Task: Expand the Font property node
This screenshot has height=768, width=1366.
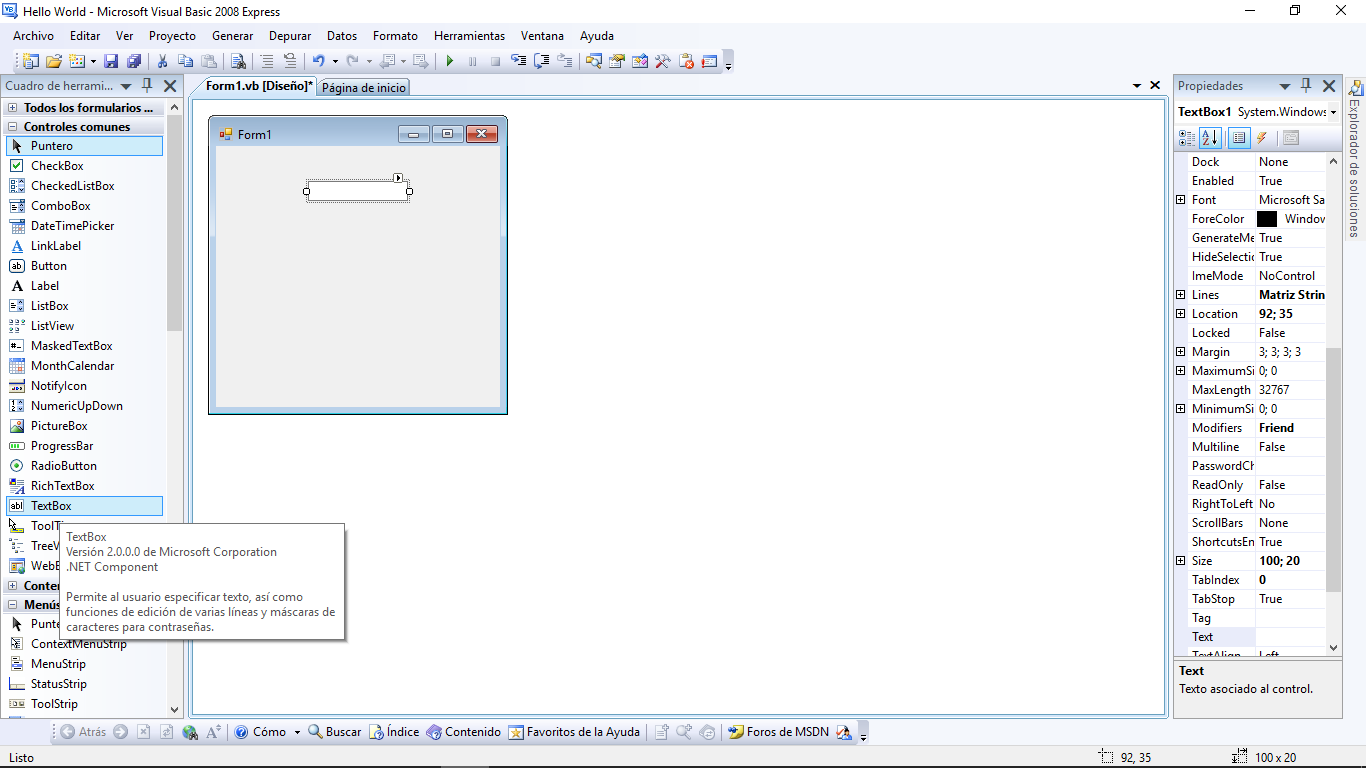Action: (1181, 200)
